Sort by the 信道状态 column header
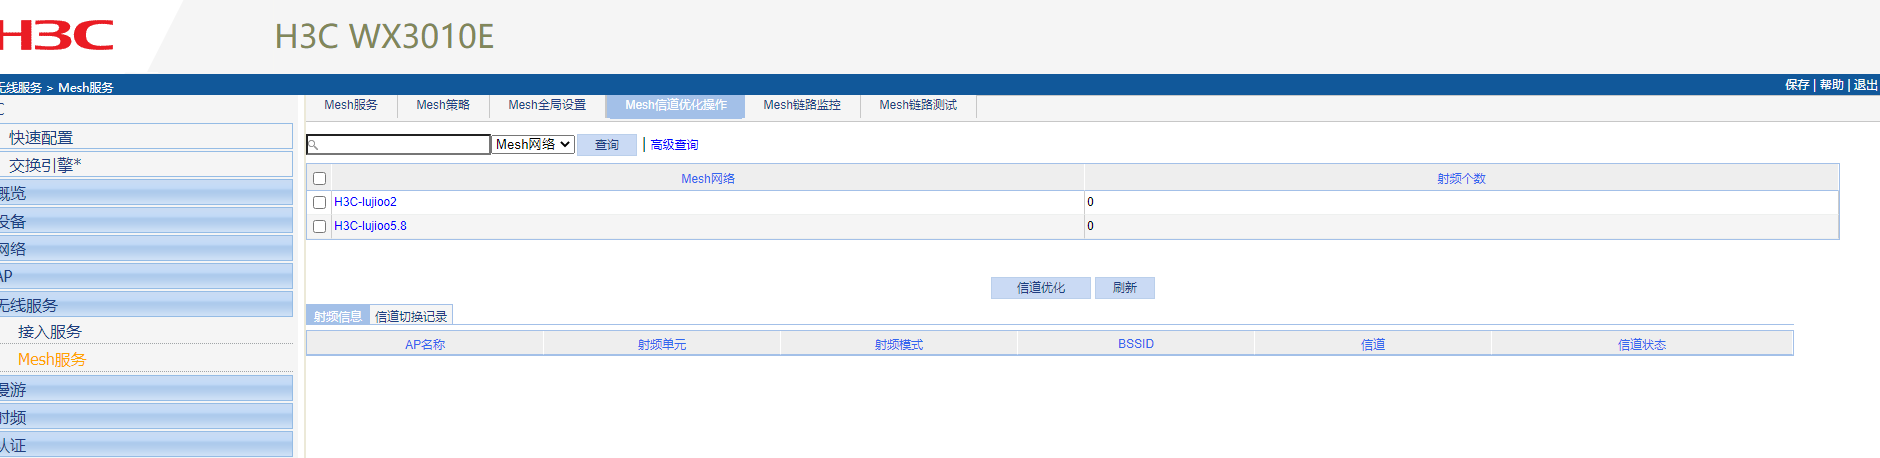Screen dimensions: 1880x458 coord(1642,345)
